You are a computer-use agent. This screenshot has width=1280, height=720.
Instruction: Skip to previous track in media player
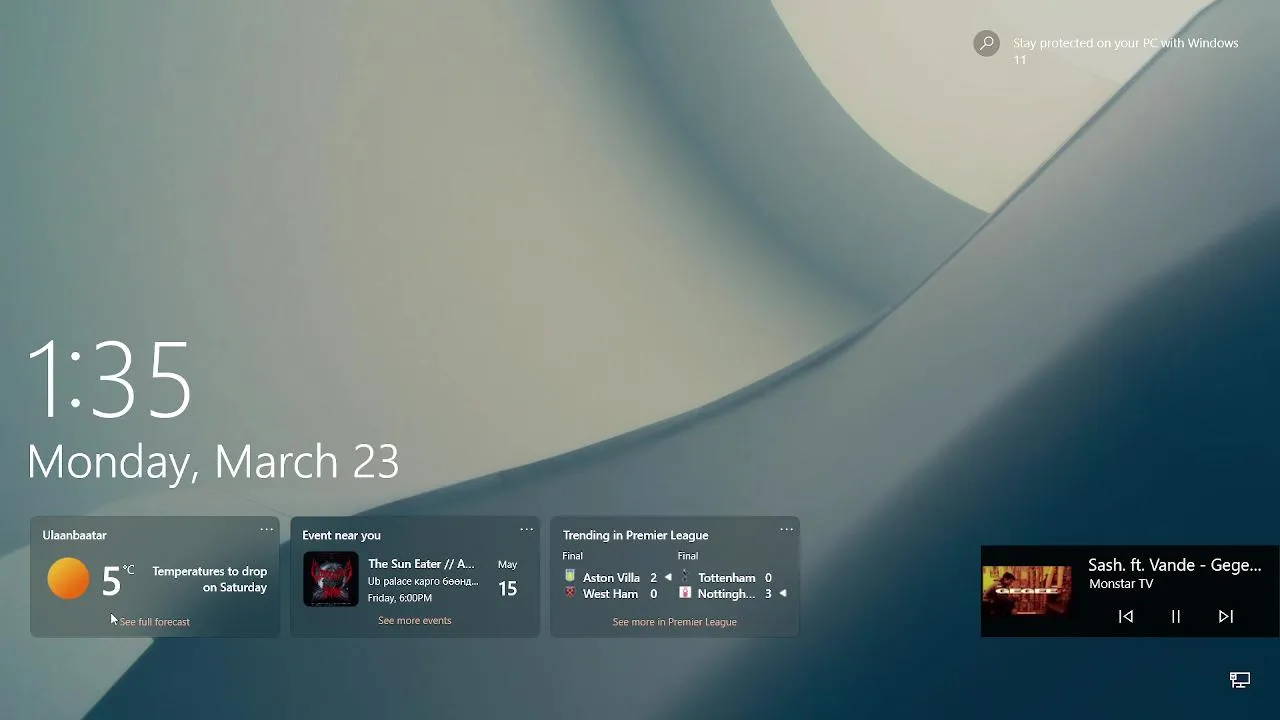pos(1126,617)
